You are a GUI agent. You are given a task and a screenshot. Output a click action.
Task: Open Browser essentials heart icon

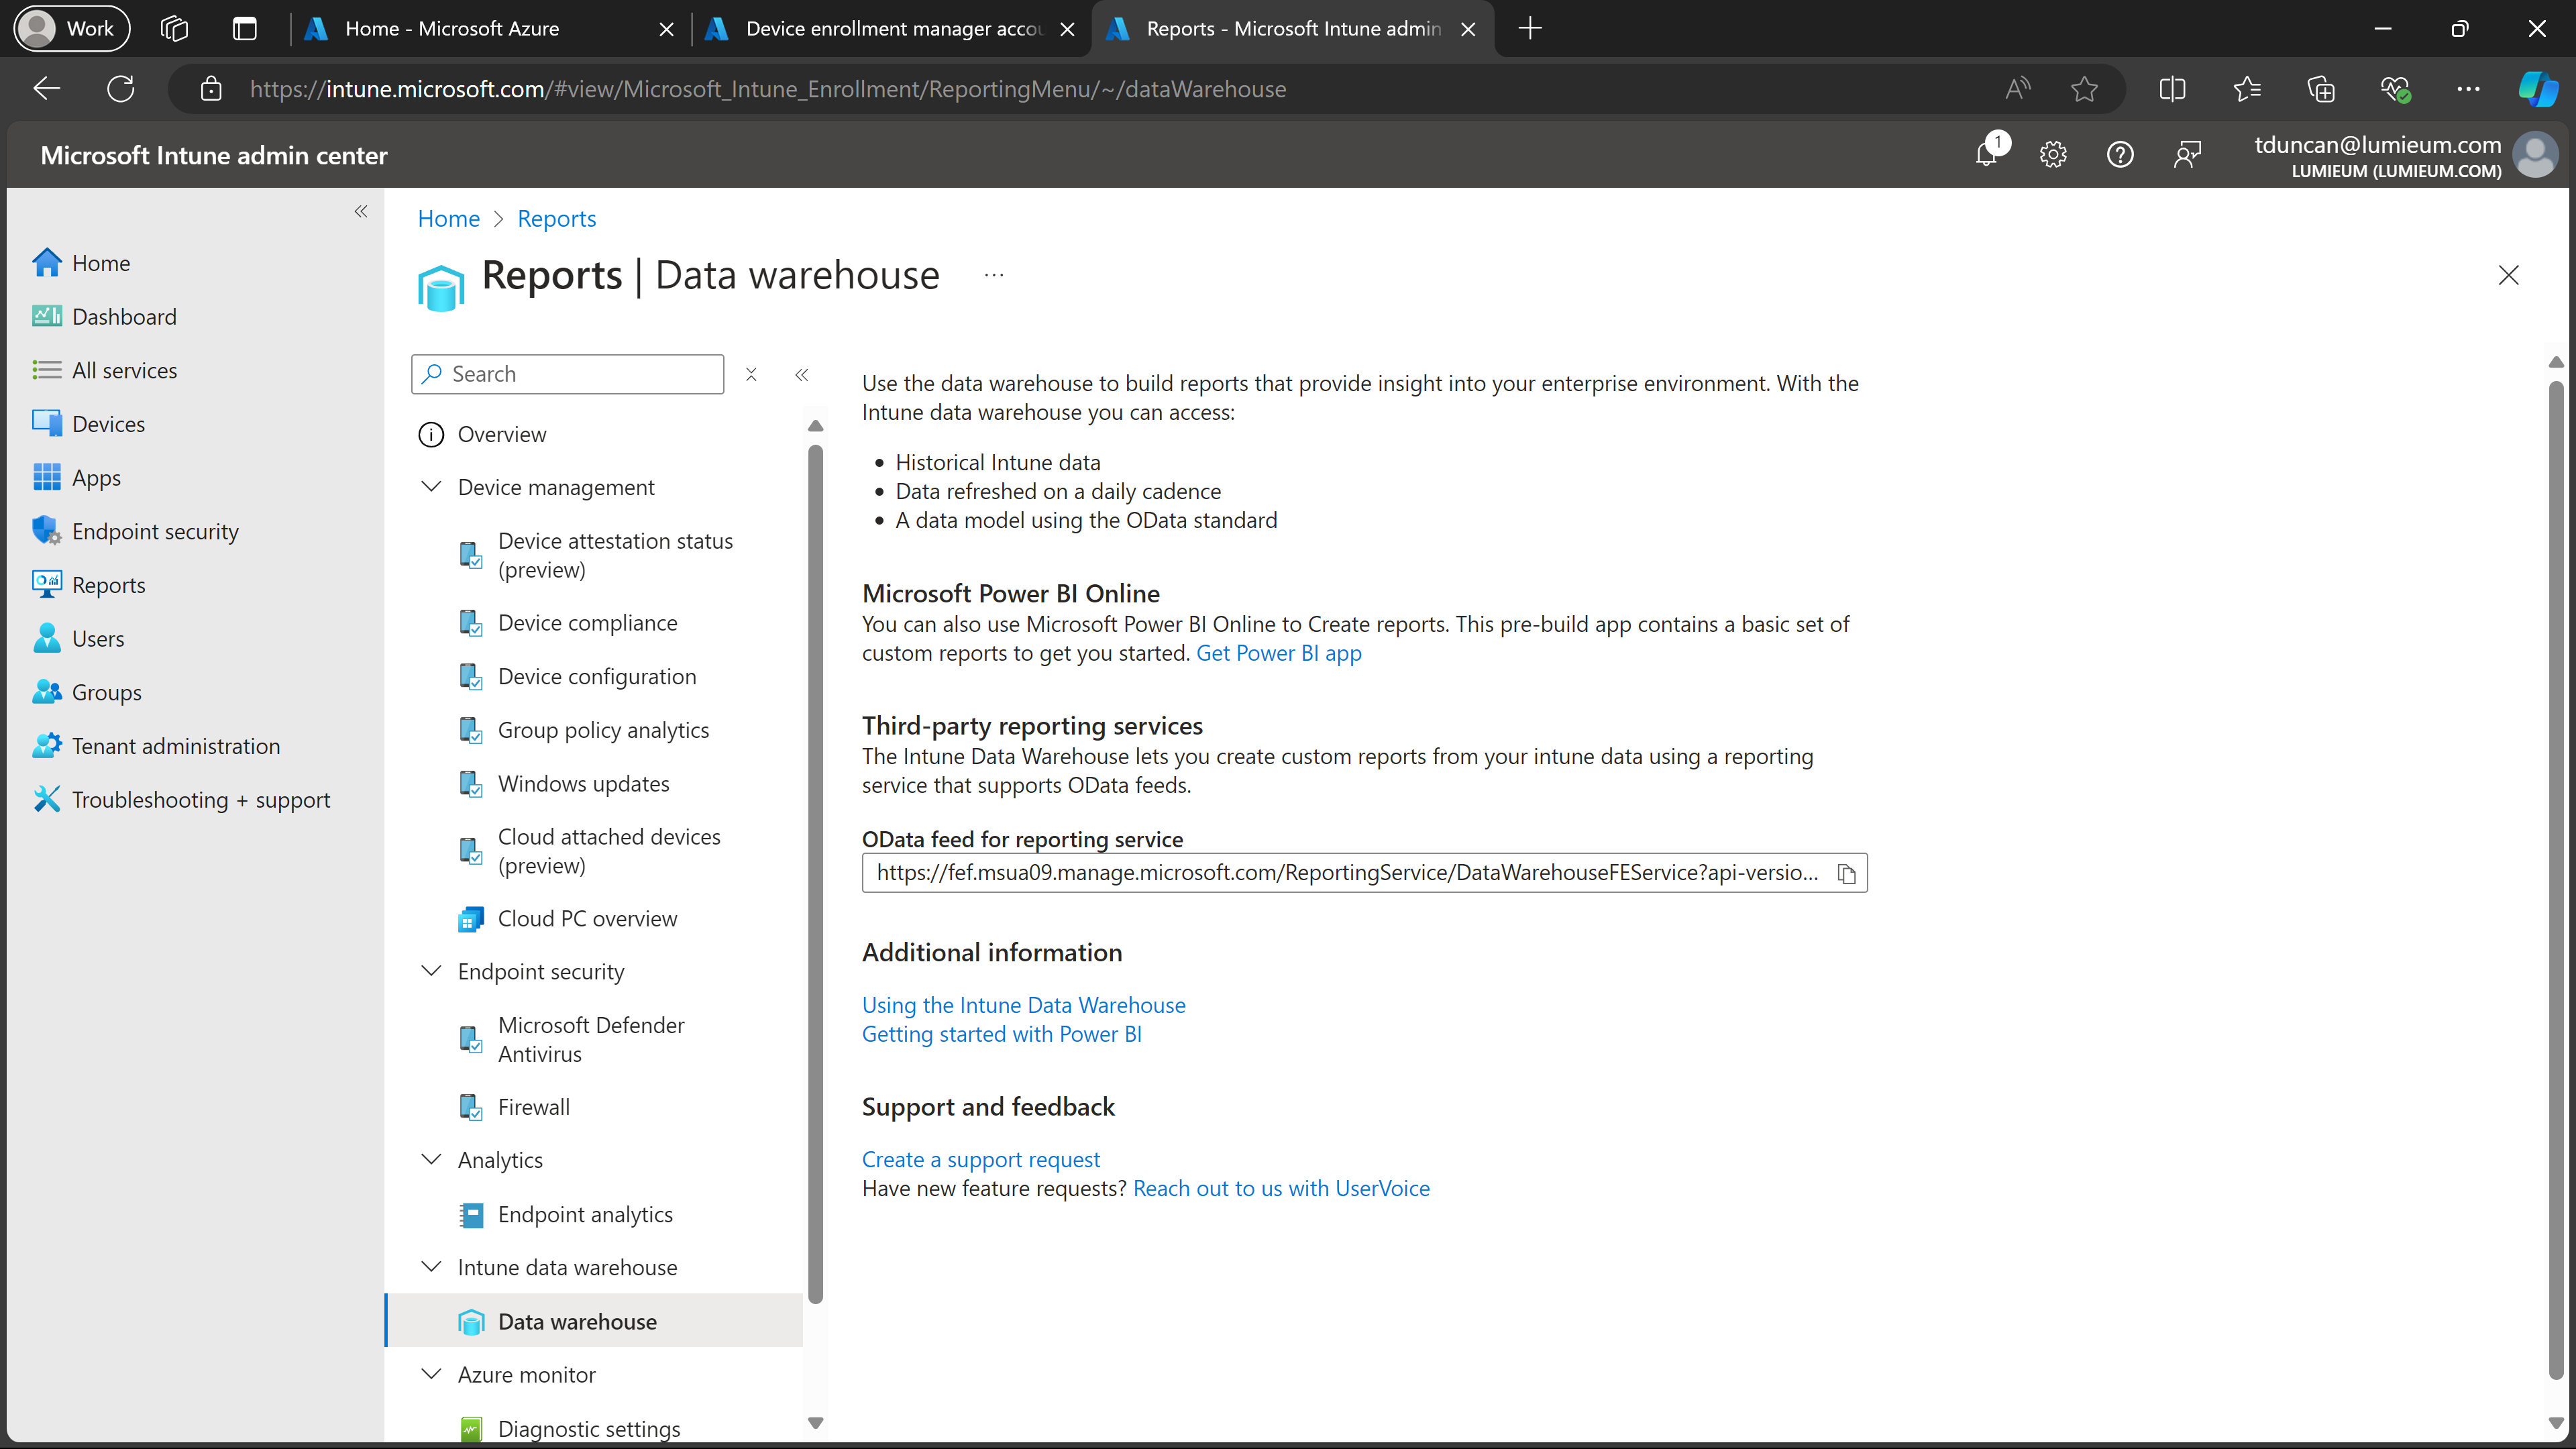pyautogui.click(x=2394, y=89)
